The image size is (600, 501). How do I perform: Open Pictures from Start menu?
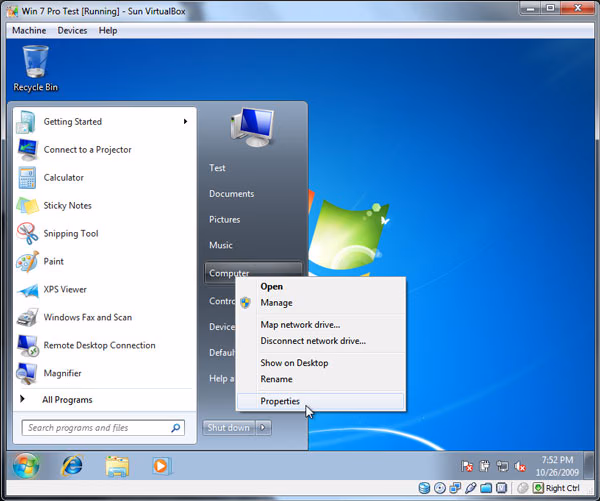tap(225, 220)
